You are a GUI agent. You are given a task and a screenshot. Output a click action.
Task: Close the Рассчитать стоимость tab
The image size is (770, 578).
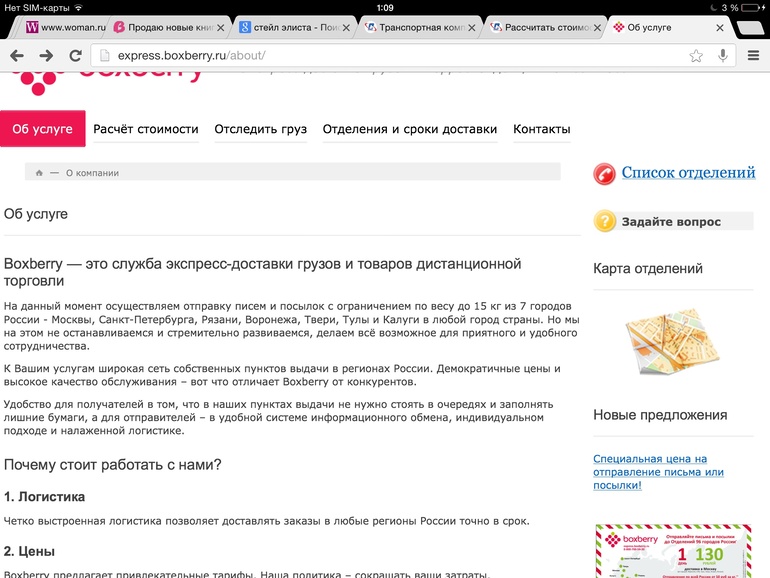(x=597, y=28)
